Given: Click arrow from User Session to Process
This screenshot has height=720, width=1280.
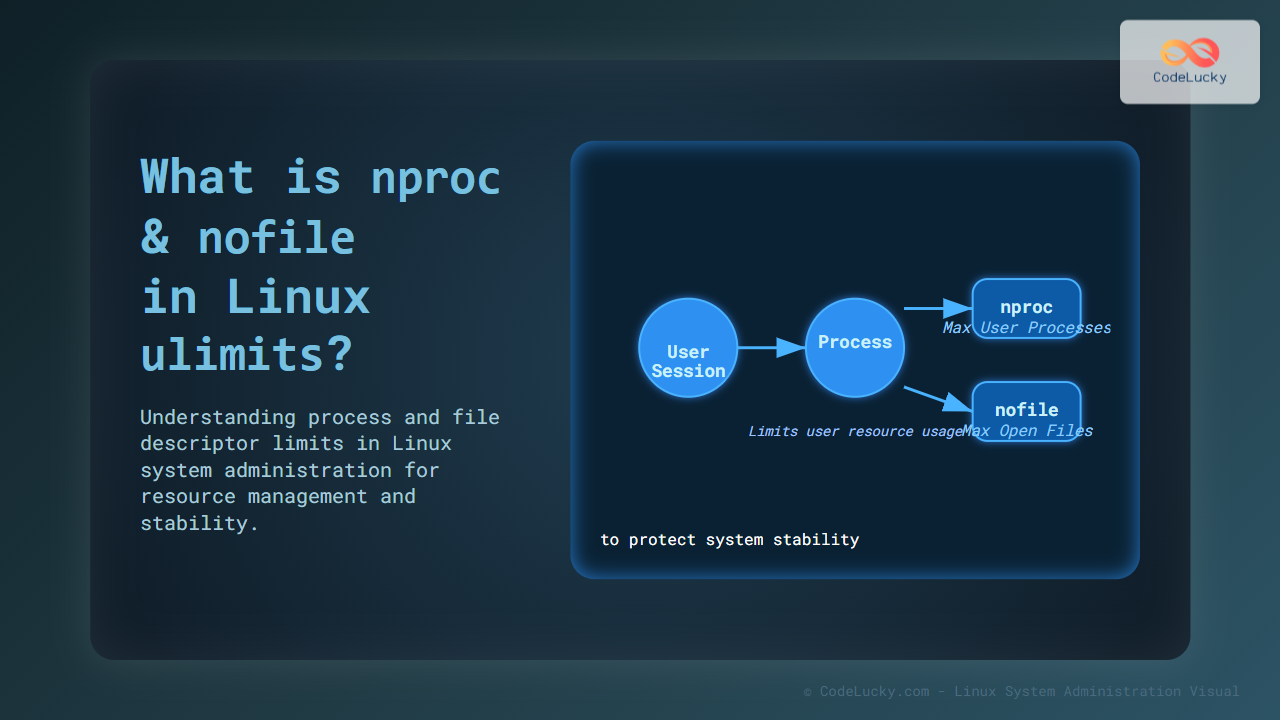Looking at the screenshot, I should [x=771, y=348].
